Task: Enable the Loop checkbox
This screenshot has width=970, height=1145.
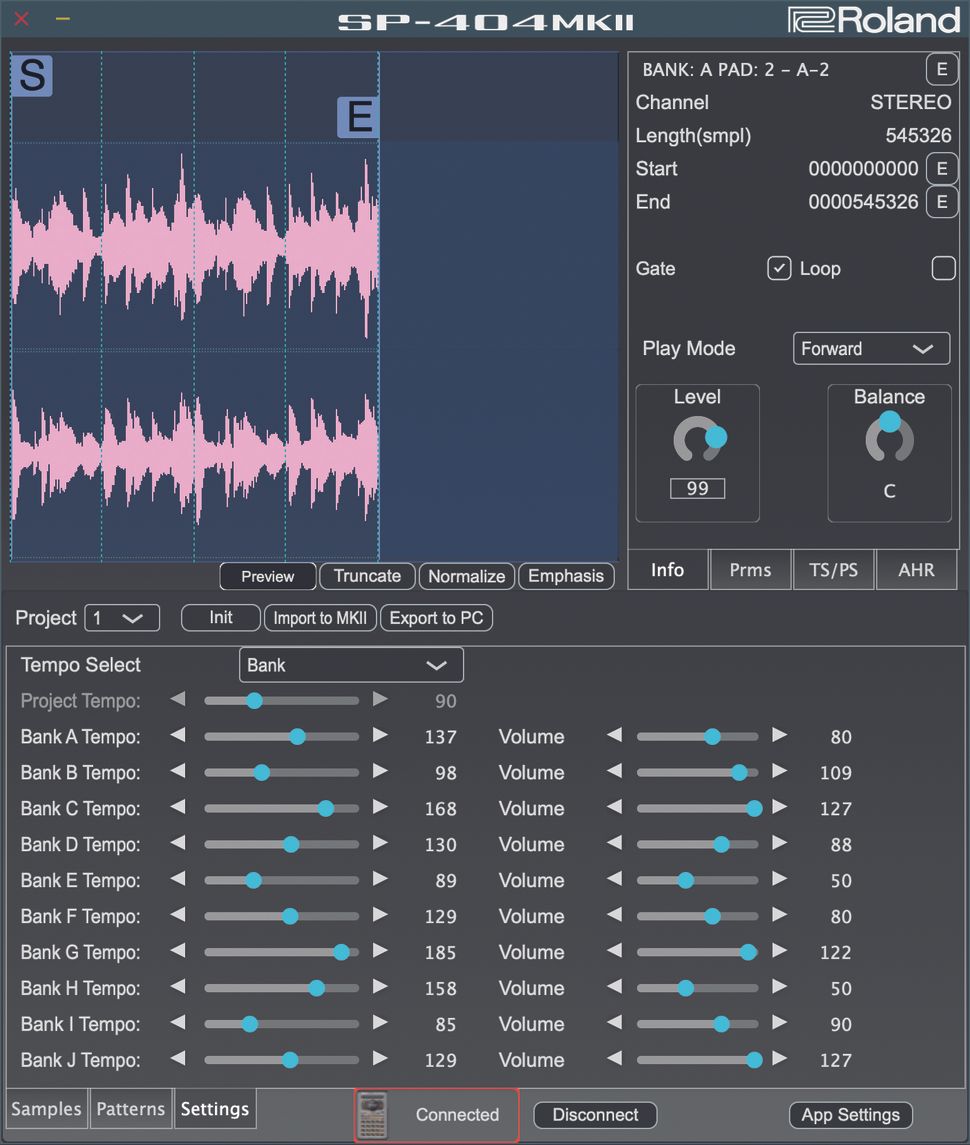Action: point(943,268)
